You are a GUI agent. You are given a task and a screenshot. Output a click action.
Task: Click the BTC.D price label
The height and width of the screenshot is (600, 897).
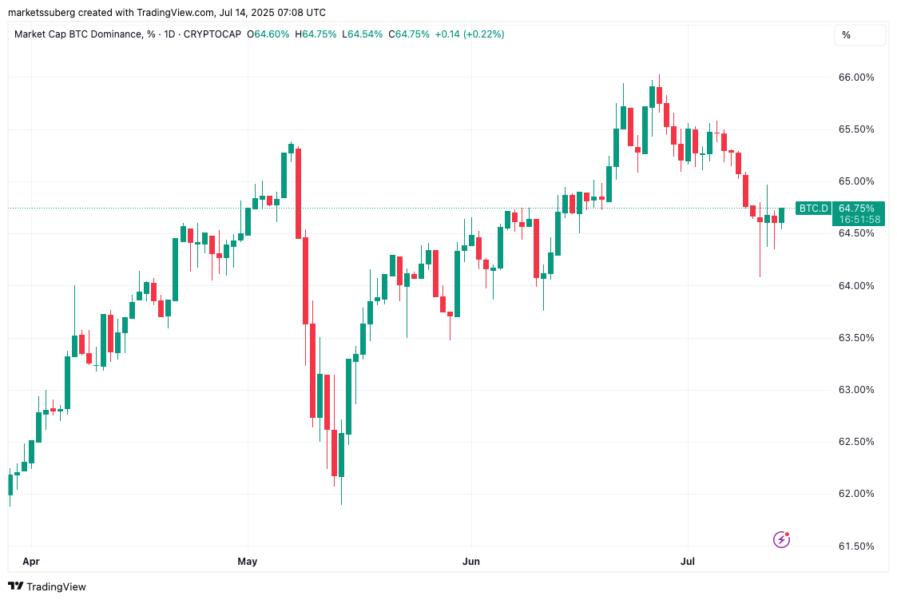point(813,208)
